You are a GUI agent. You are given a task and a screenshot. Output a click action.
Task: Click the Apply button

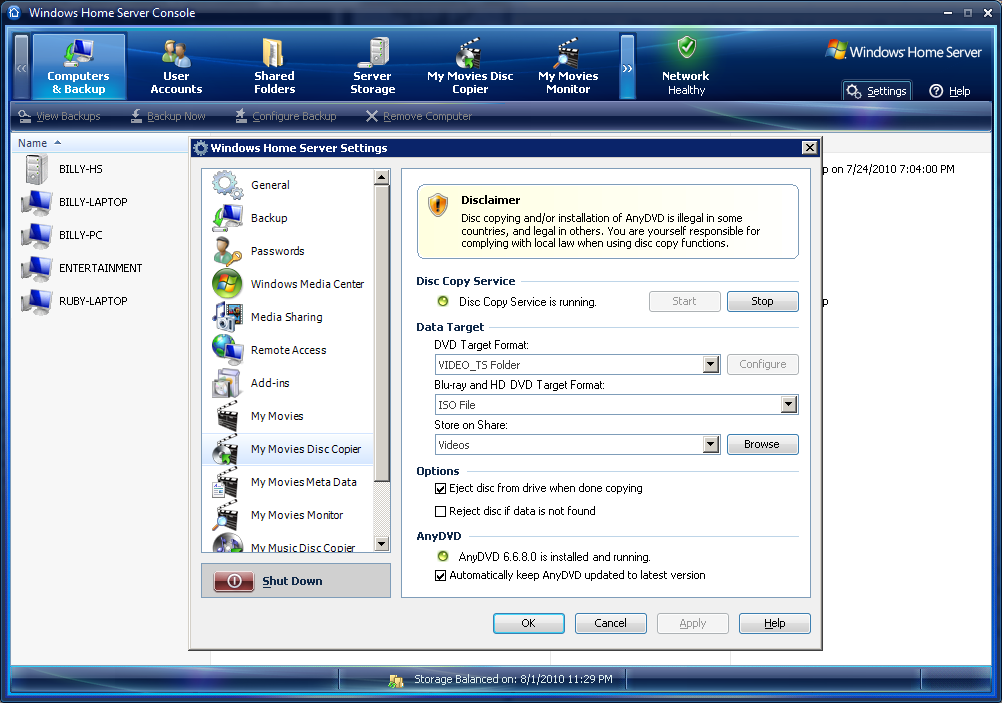[x=693, y=623]
